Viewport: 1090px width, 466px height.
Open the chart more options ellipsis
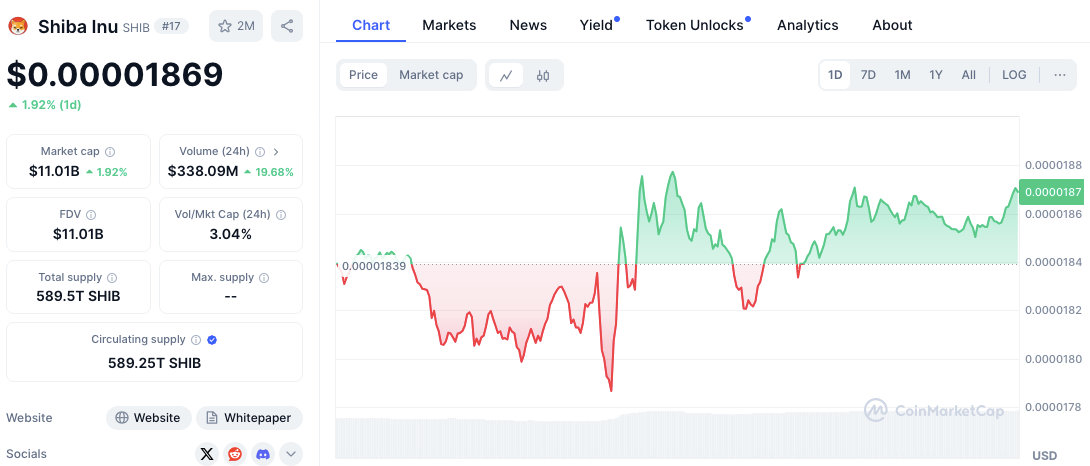pos(1059,75)
